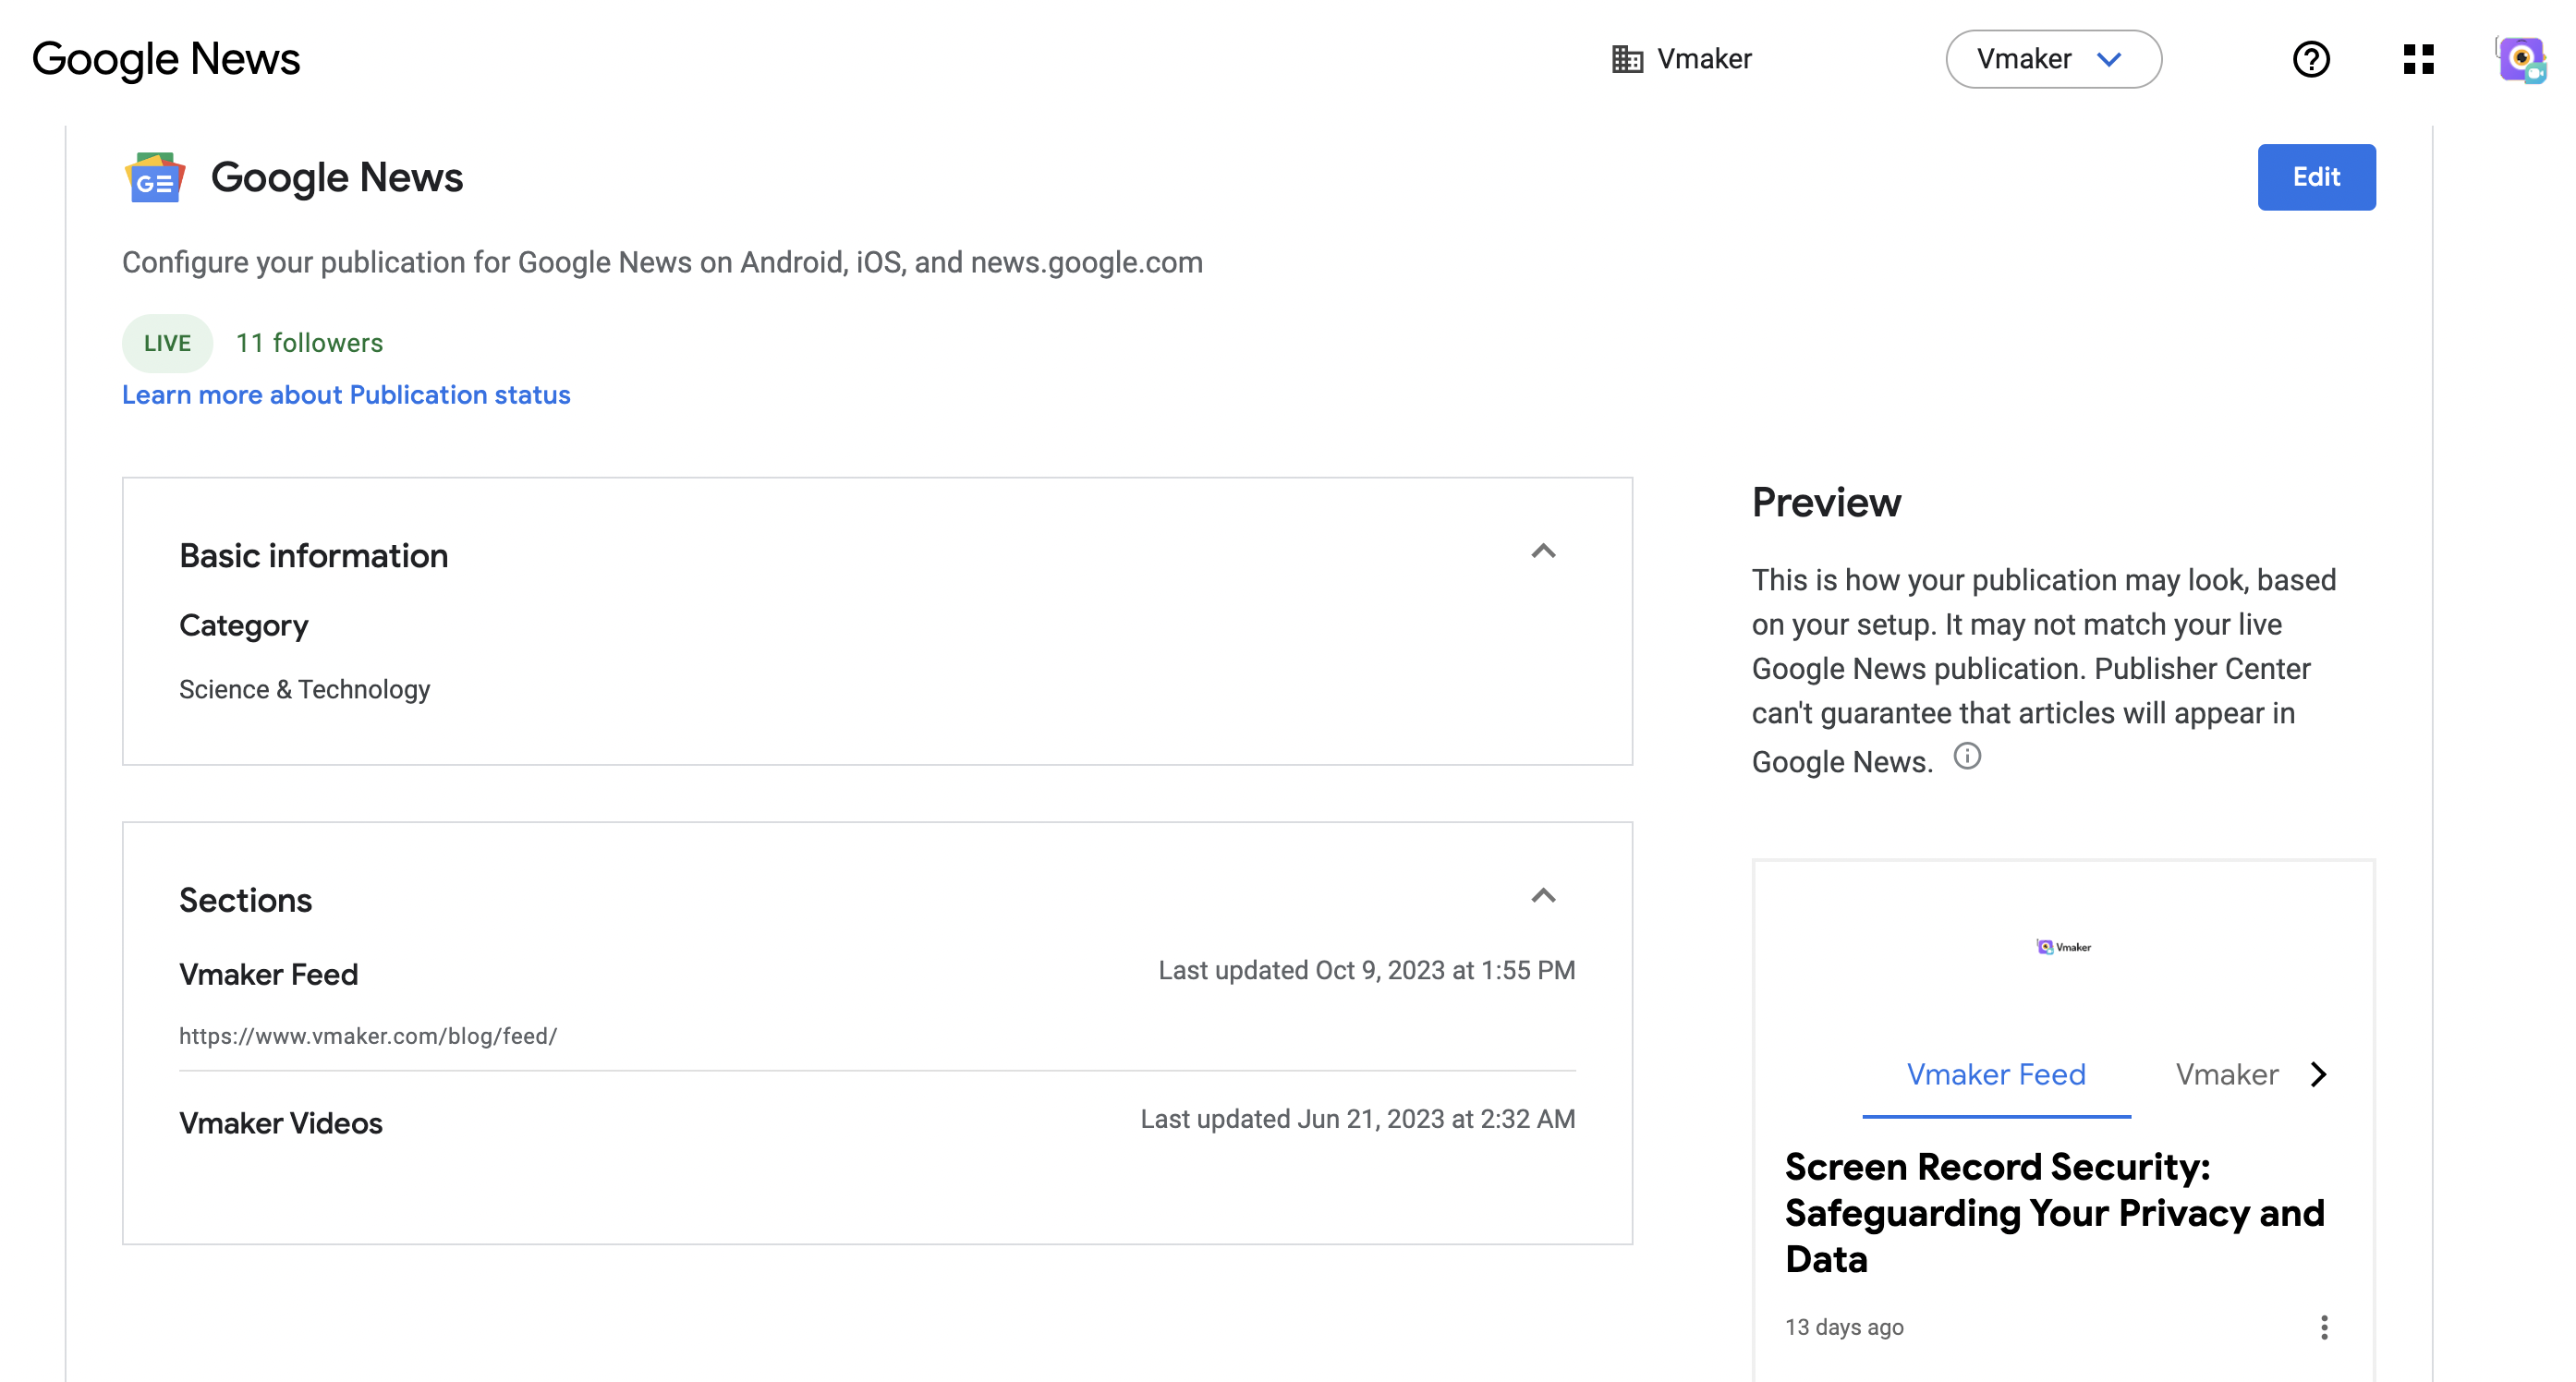Click the LIVE status badge

166,343
